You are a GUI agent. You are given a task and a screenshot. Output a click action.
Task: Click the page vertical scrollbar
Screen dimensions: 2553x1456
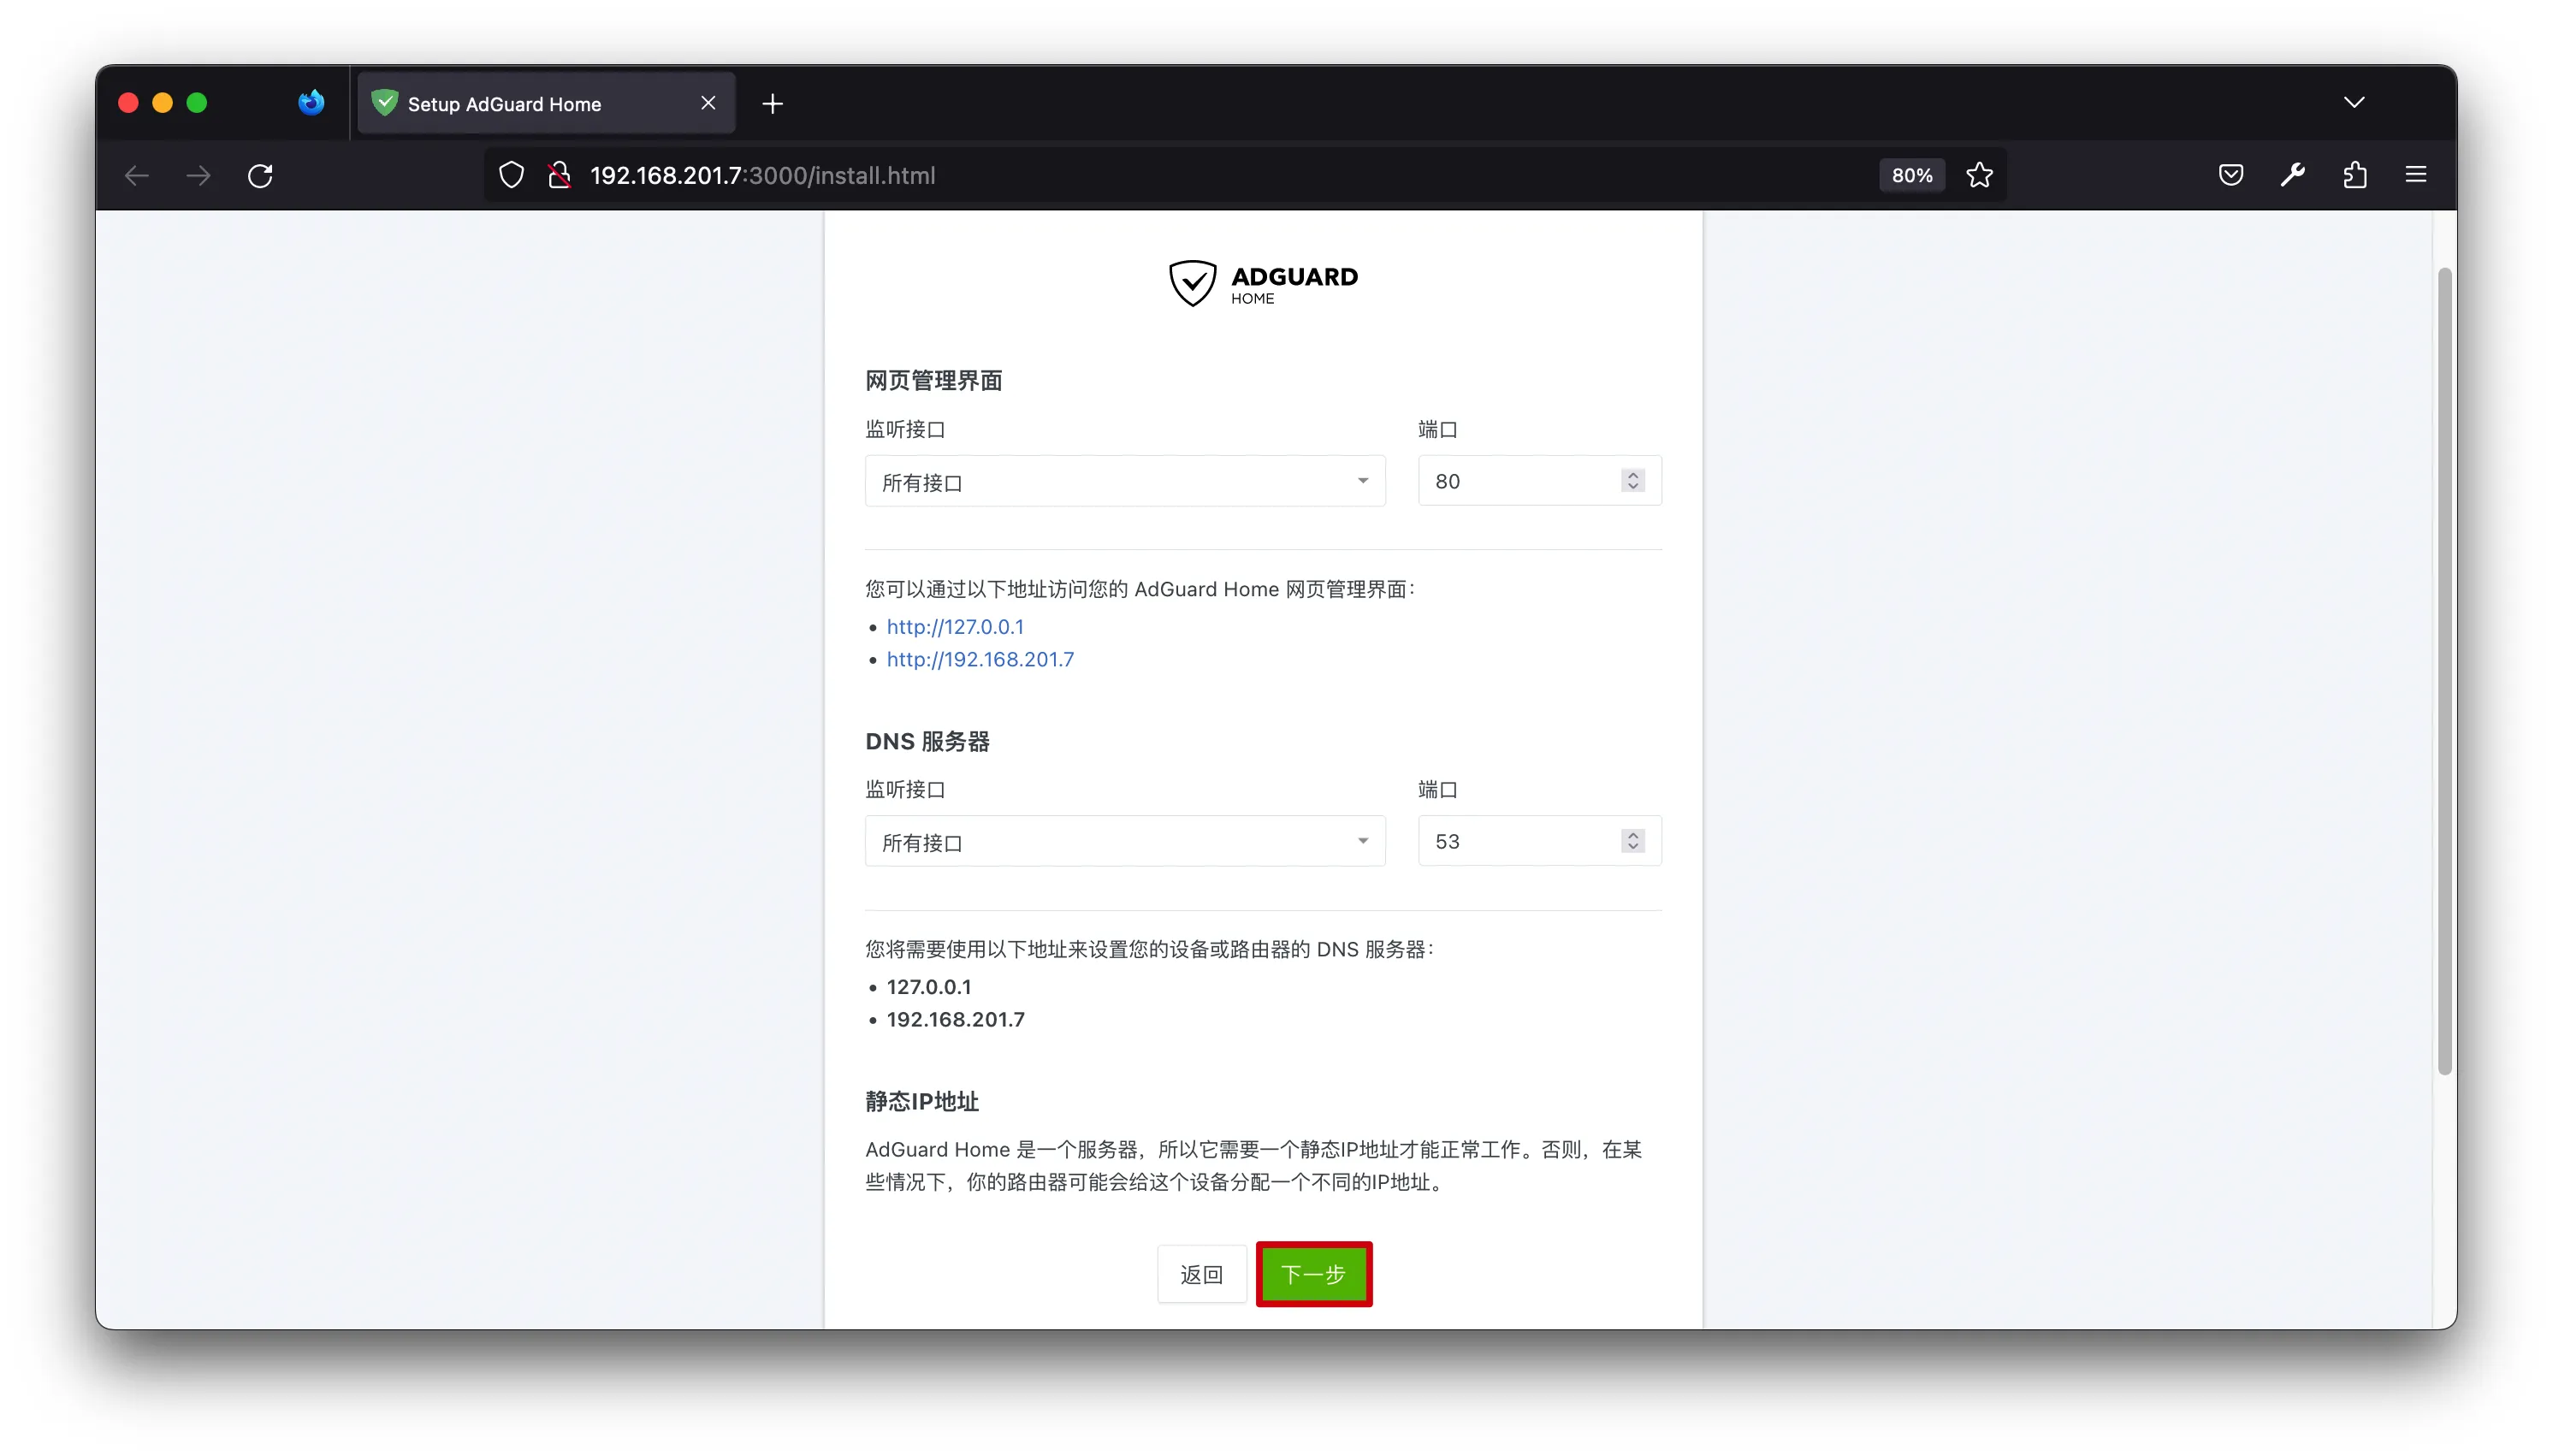[x=2444, y=672]
